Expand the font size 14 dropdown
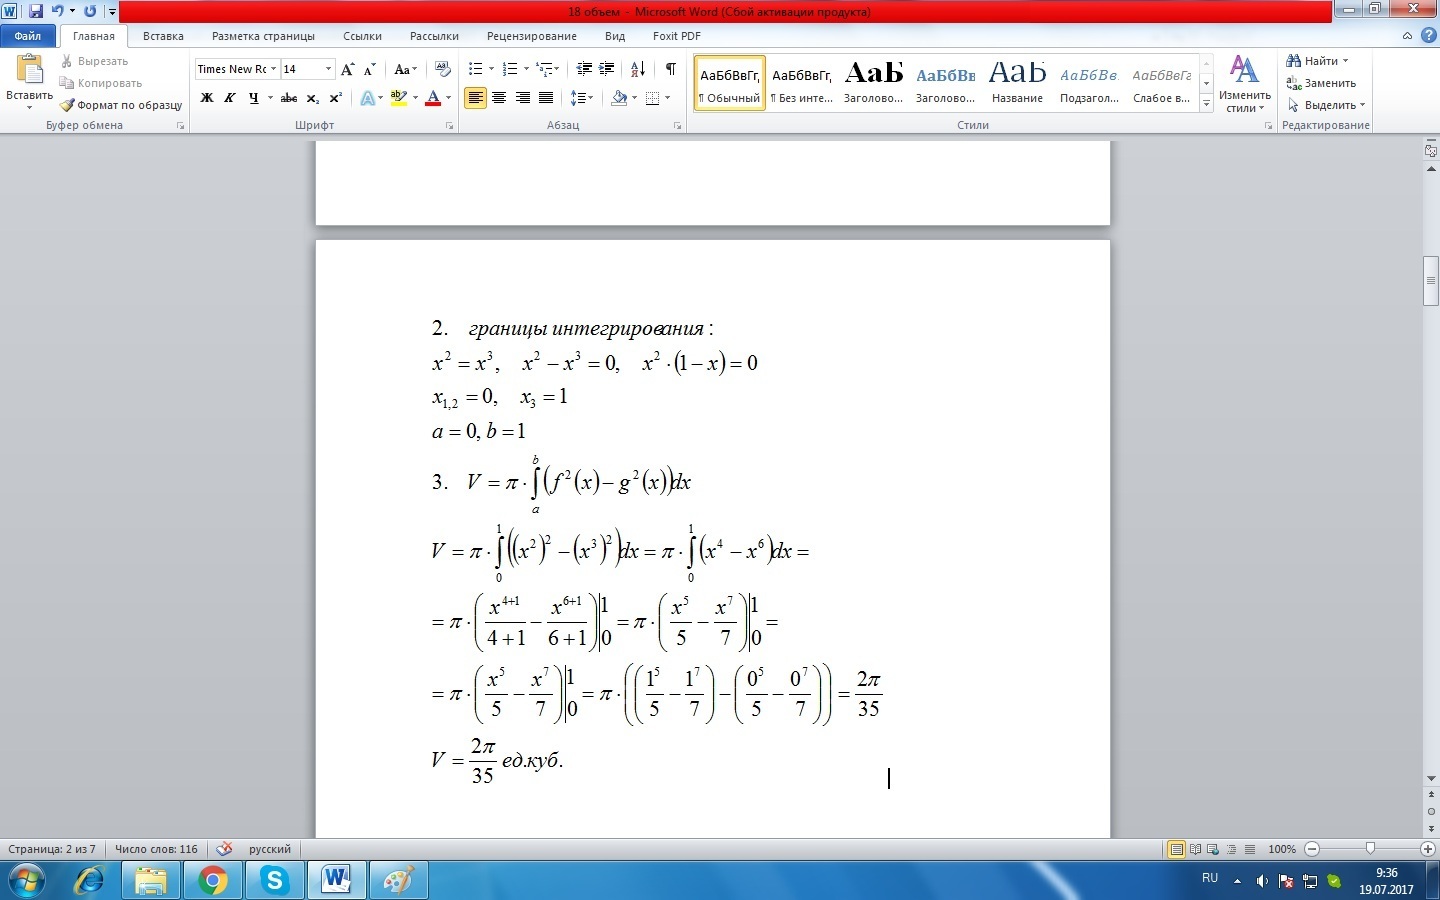 (x=328, y=69)
